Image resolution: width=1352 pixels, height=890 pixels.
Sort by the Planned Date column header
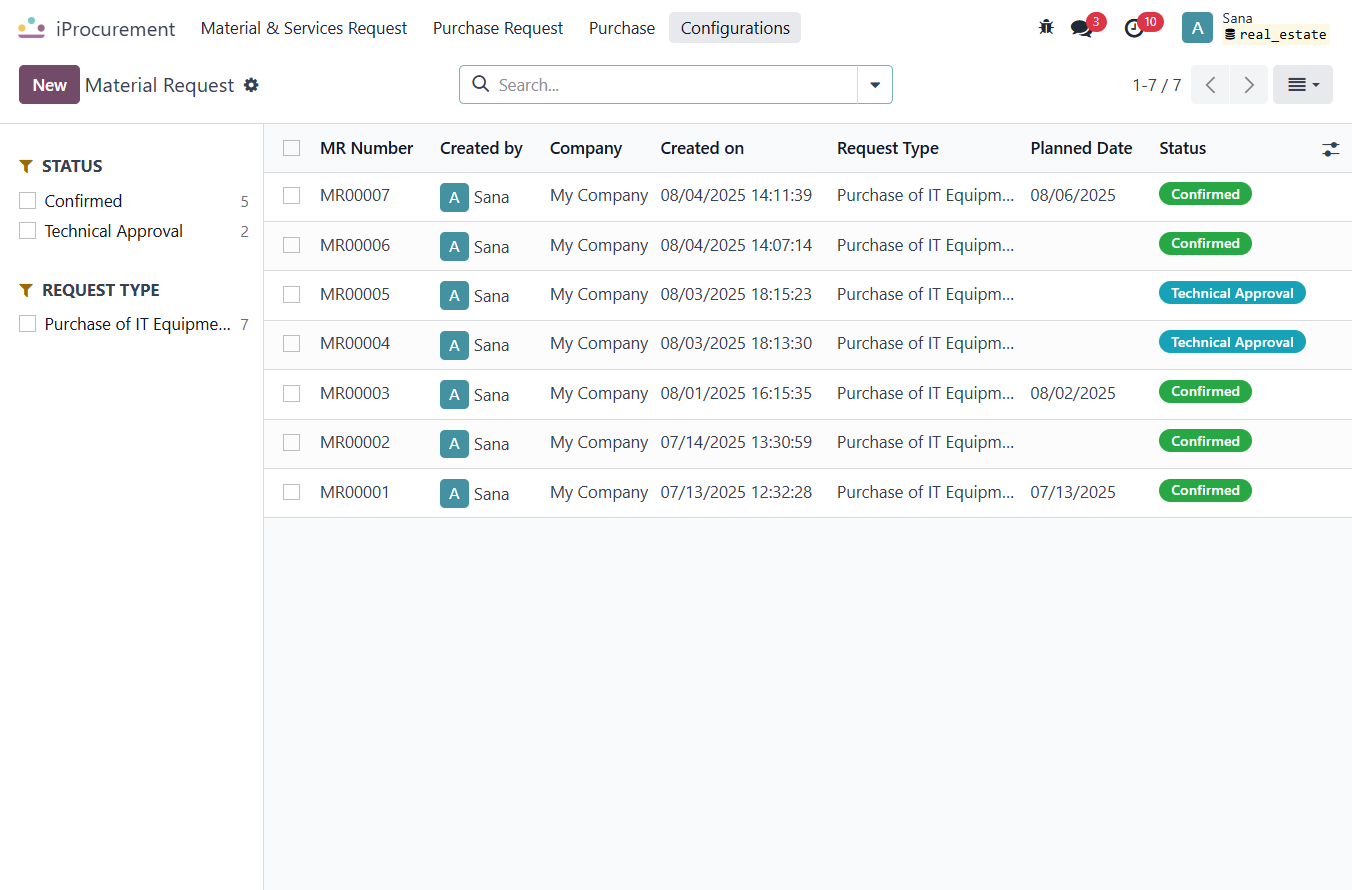click(1081, 148)
